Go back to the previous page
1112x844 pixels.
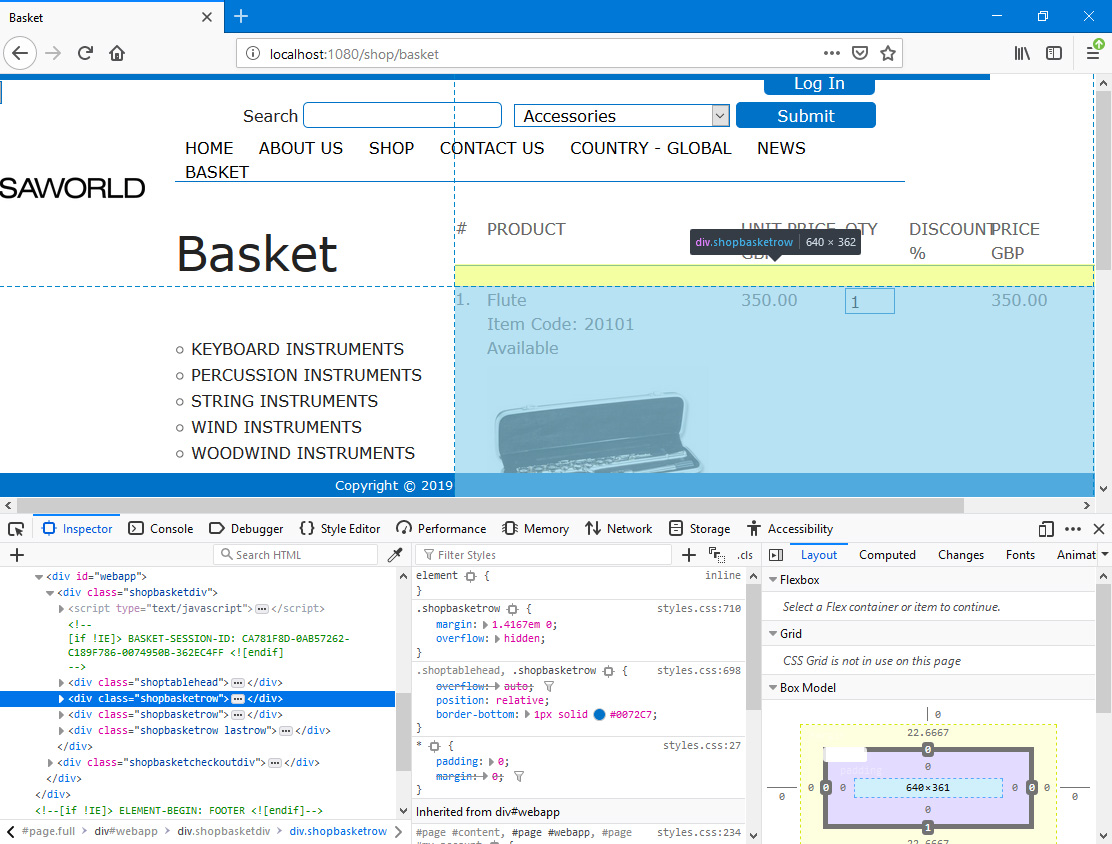coord(20,53)
